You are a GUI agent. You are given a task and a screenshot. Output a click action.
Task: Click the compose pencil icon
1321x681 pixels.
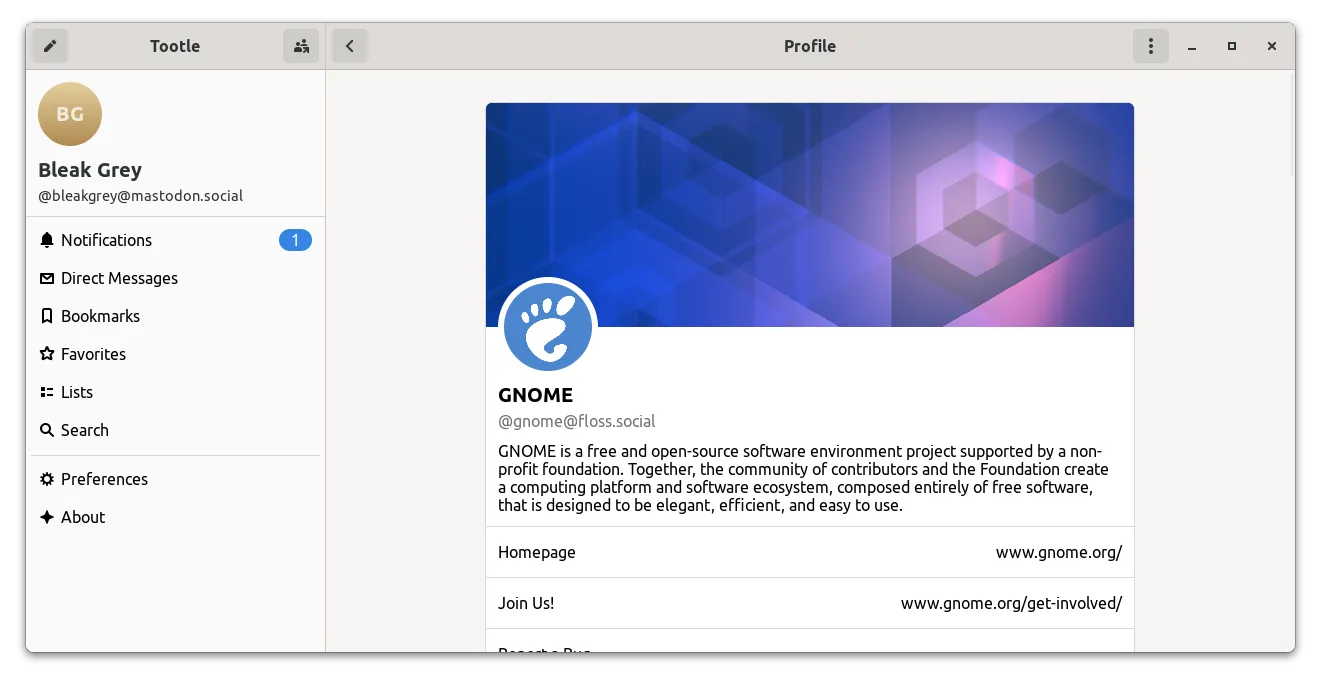[x=50, y=46]
